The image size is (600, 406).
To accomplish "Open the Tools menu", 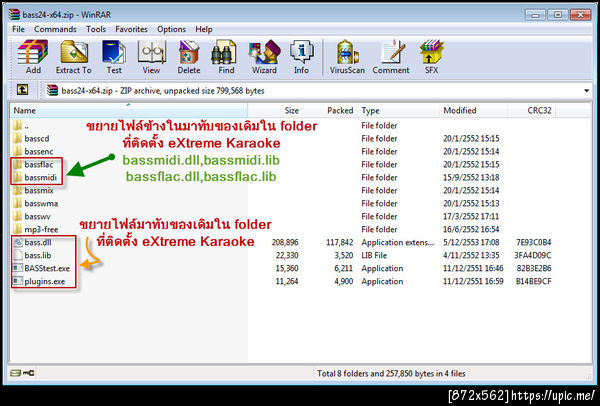I will tap(96, 29).
